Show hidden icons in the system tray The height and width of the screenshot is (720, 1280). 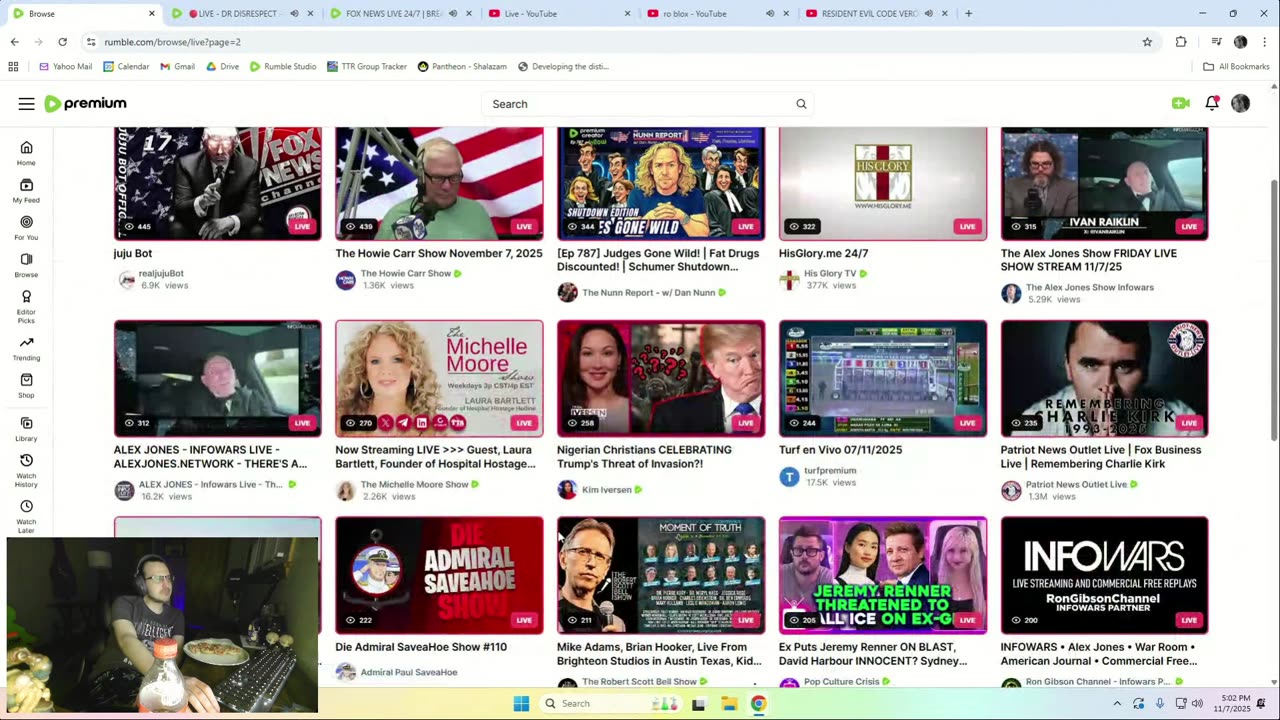tap(1117, 704)
